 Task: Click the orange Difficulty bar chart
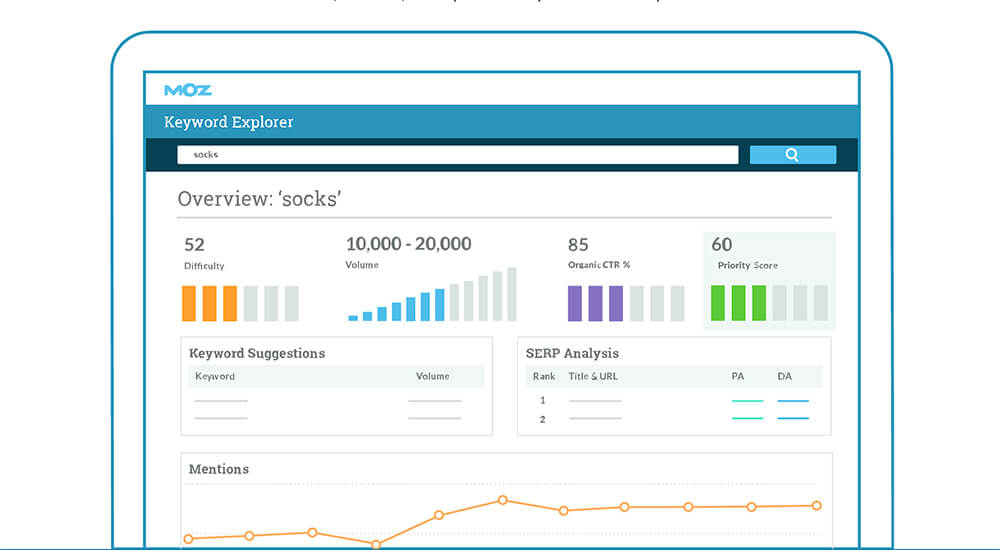tap(240, 303)
